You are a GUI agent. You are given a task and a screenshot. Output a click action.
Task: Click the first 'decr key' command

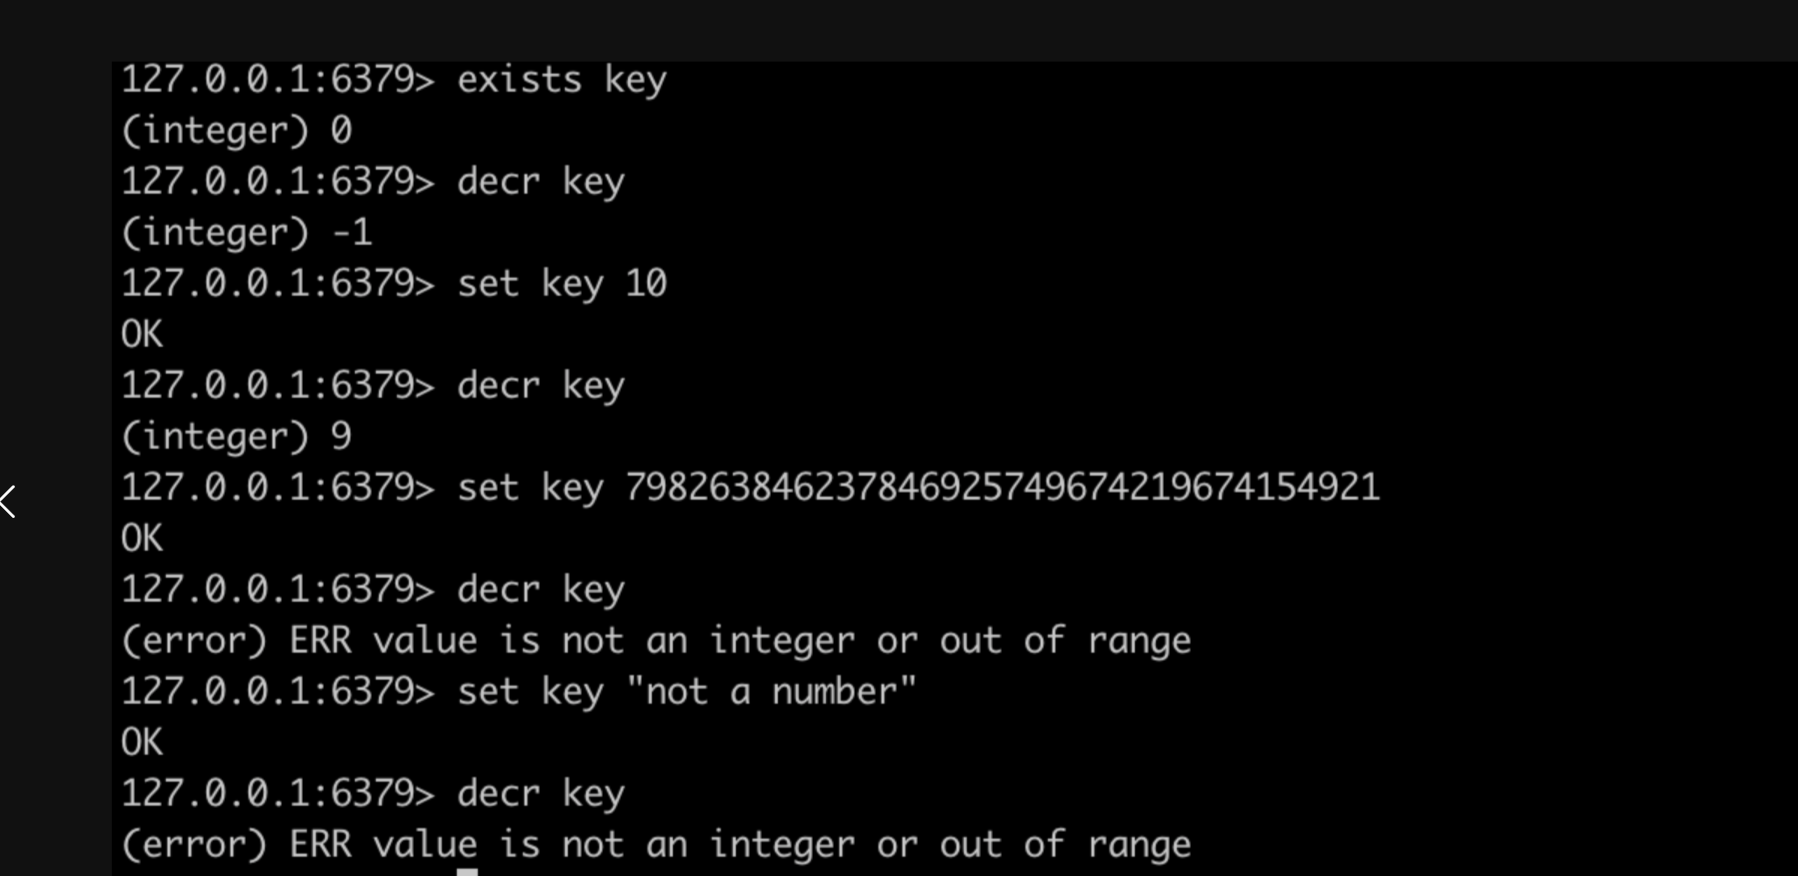point(541,182)
